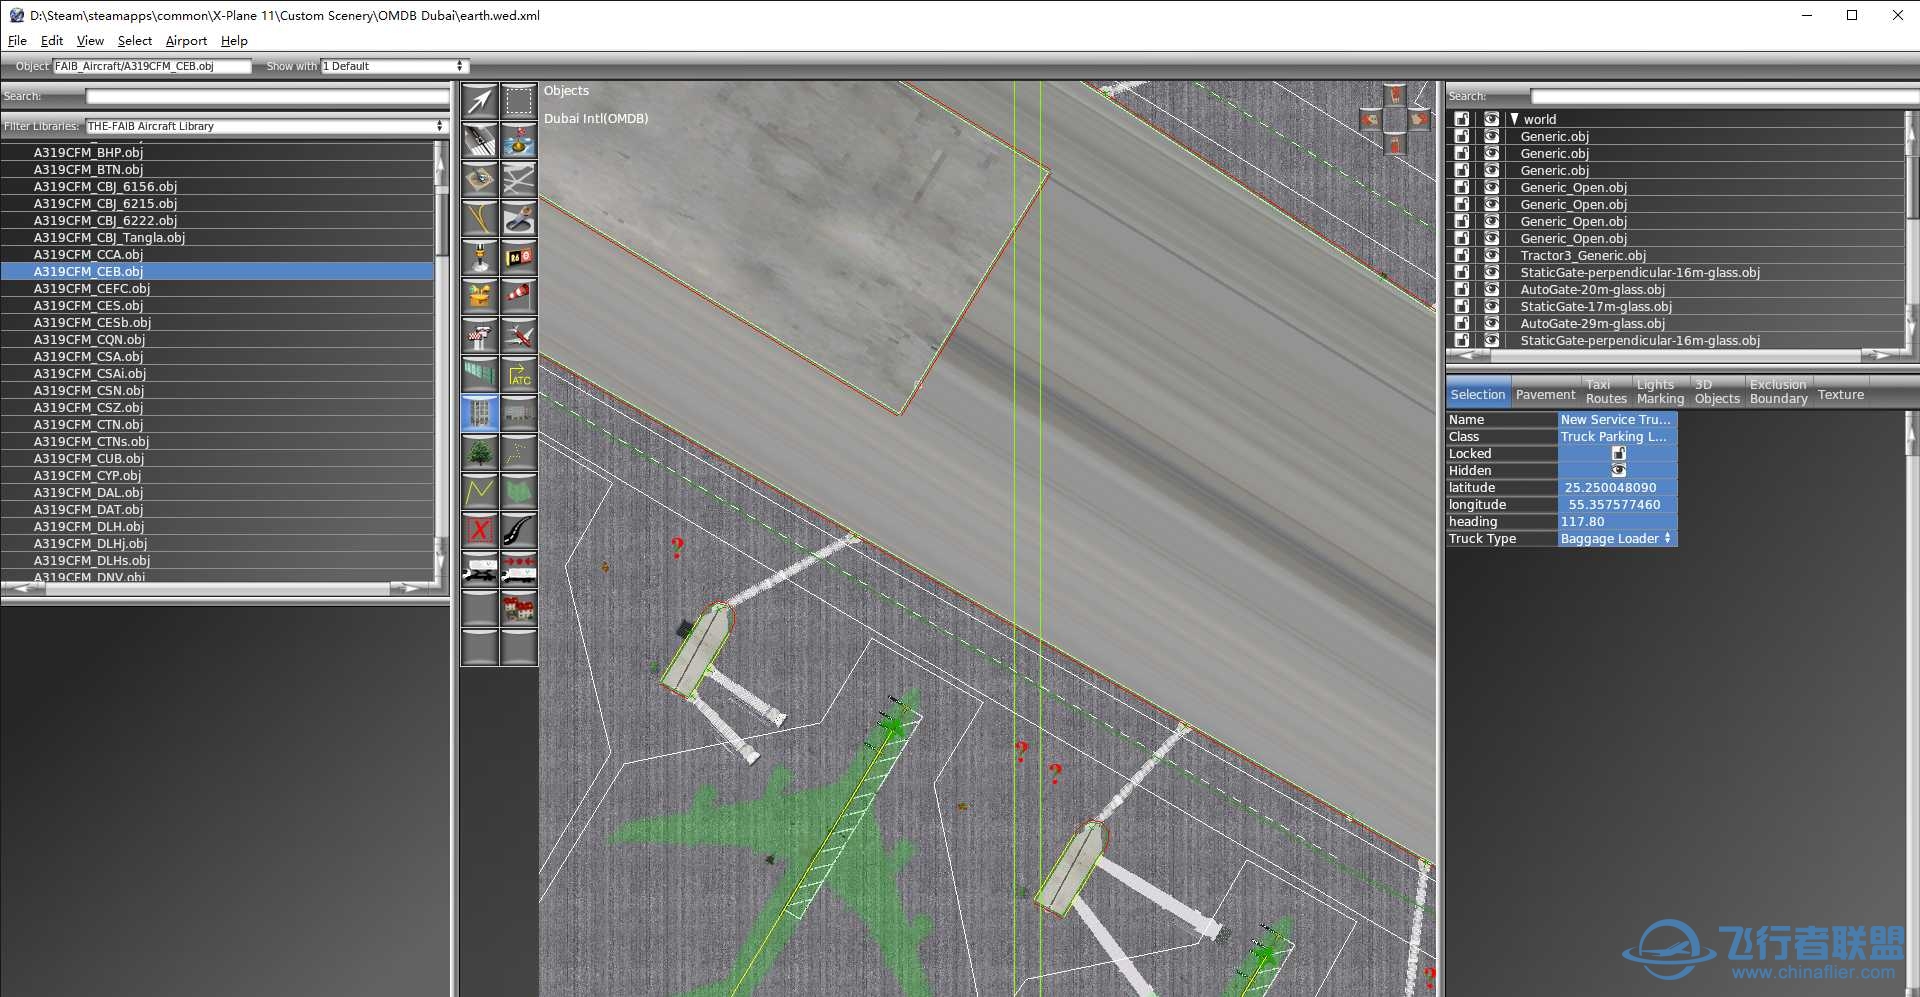
Task: Select the Tower Viewpoint tool
Action: (x=480, y=335)
